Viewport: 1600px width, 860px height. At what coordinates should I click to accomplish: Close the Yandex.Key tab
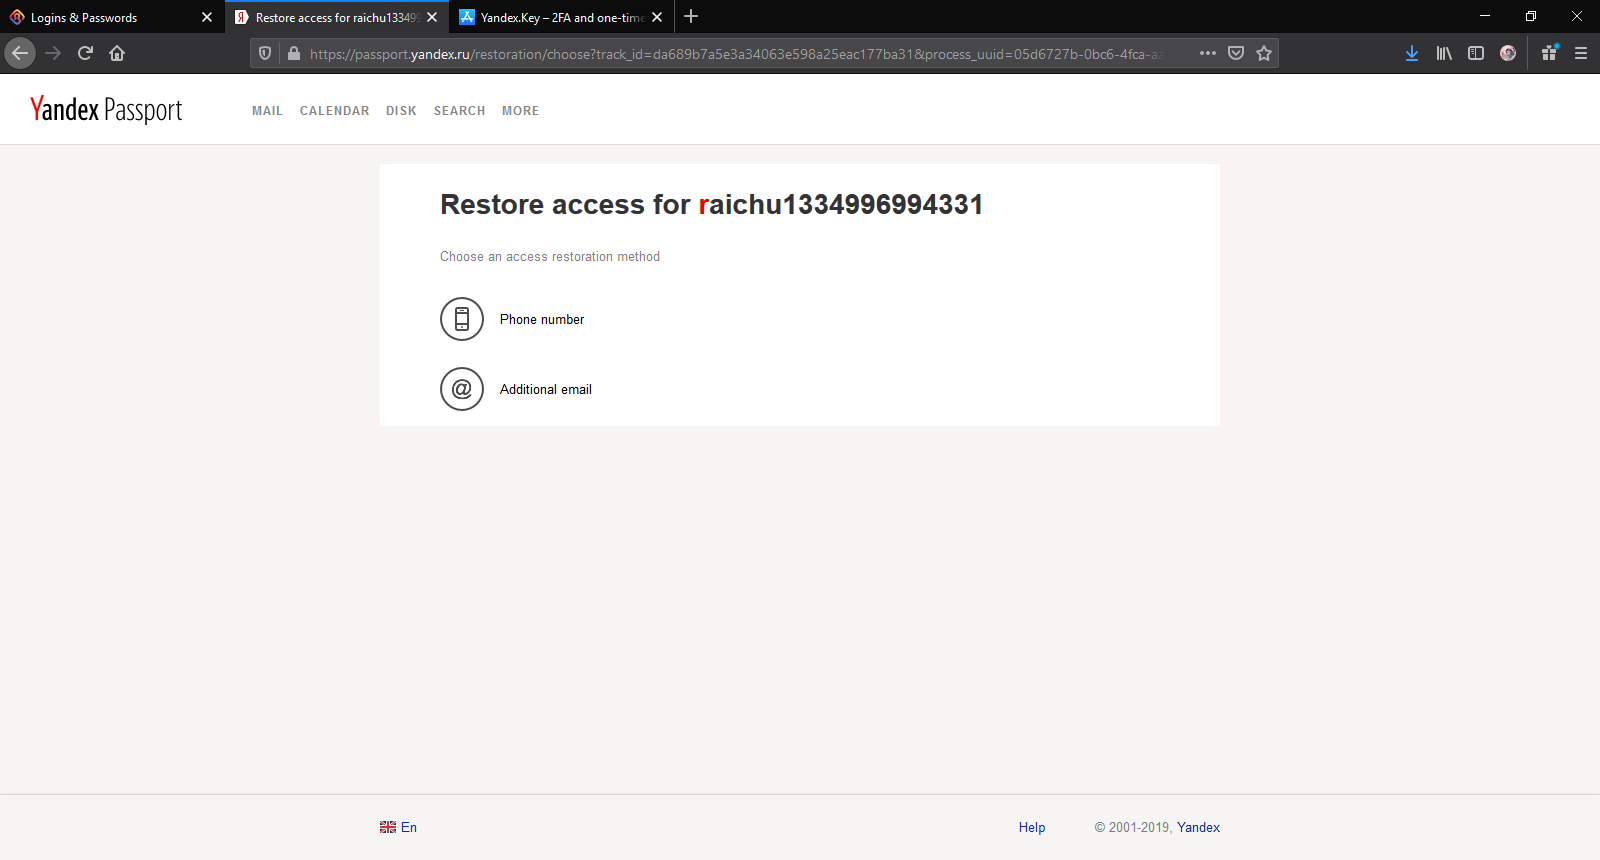657,17
